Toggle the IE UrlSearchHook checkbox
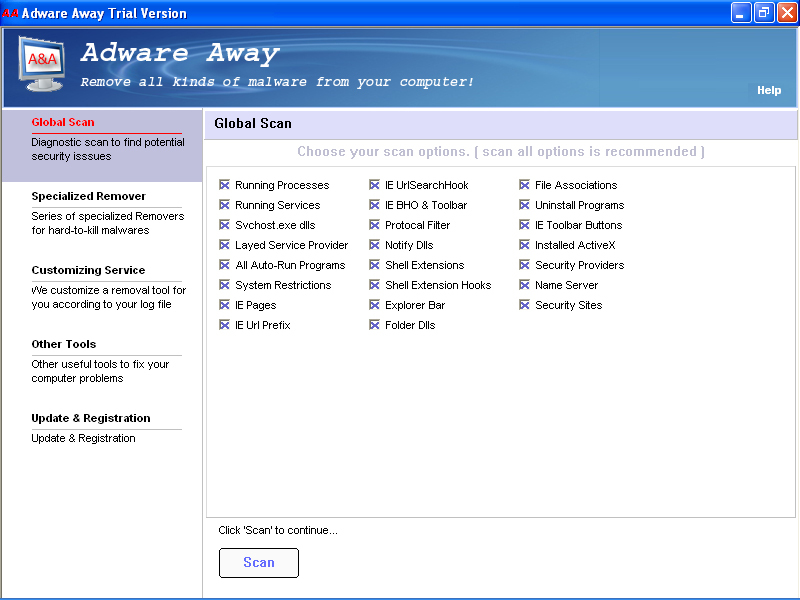800x600 pixels. point(374,185)
